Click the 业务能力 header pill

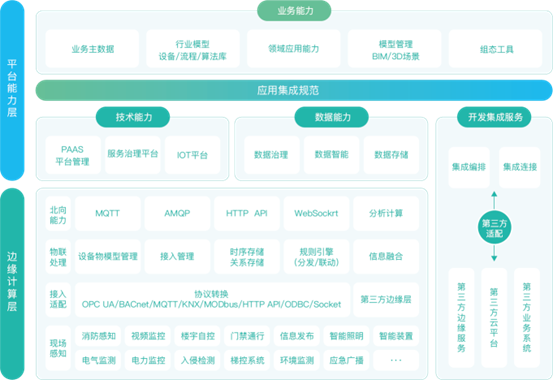[x=294, y=11]
